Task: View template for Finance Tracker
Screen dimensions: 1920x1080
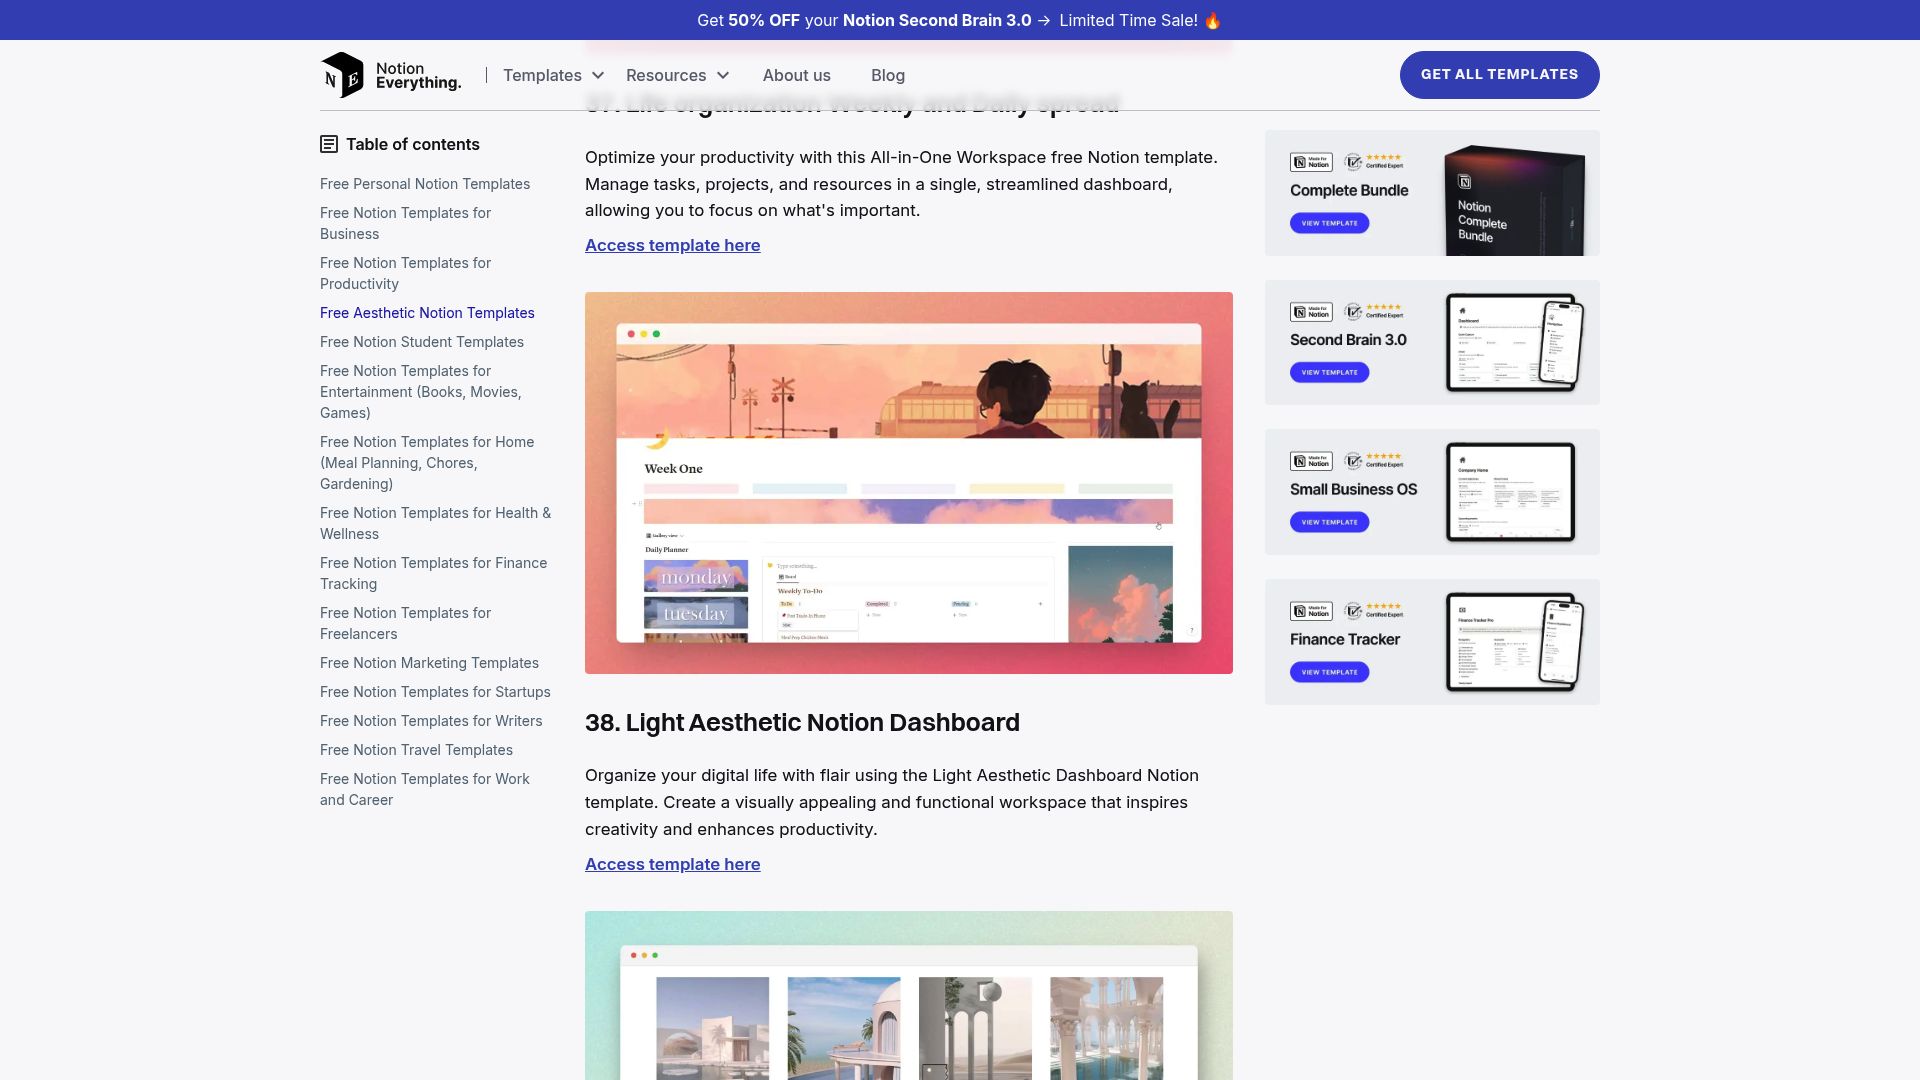Action: pyautogui.click(x=1329, y=672)
